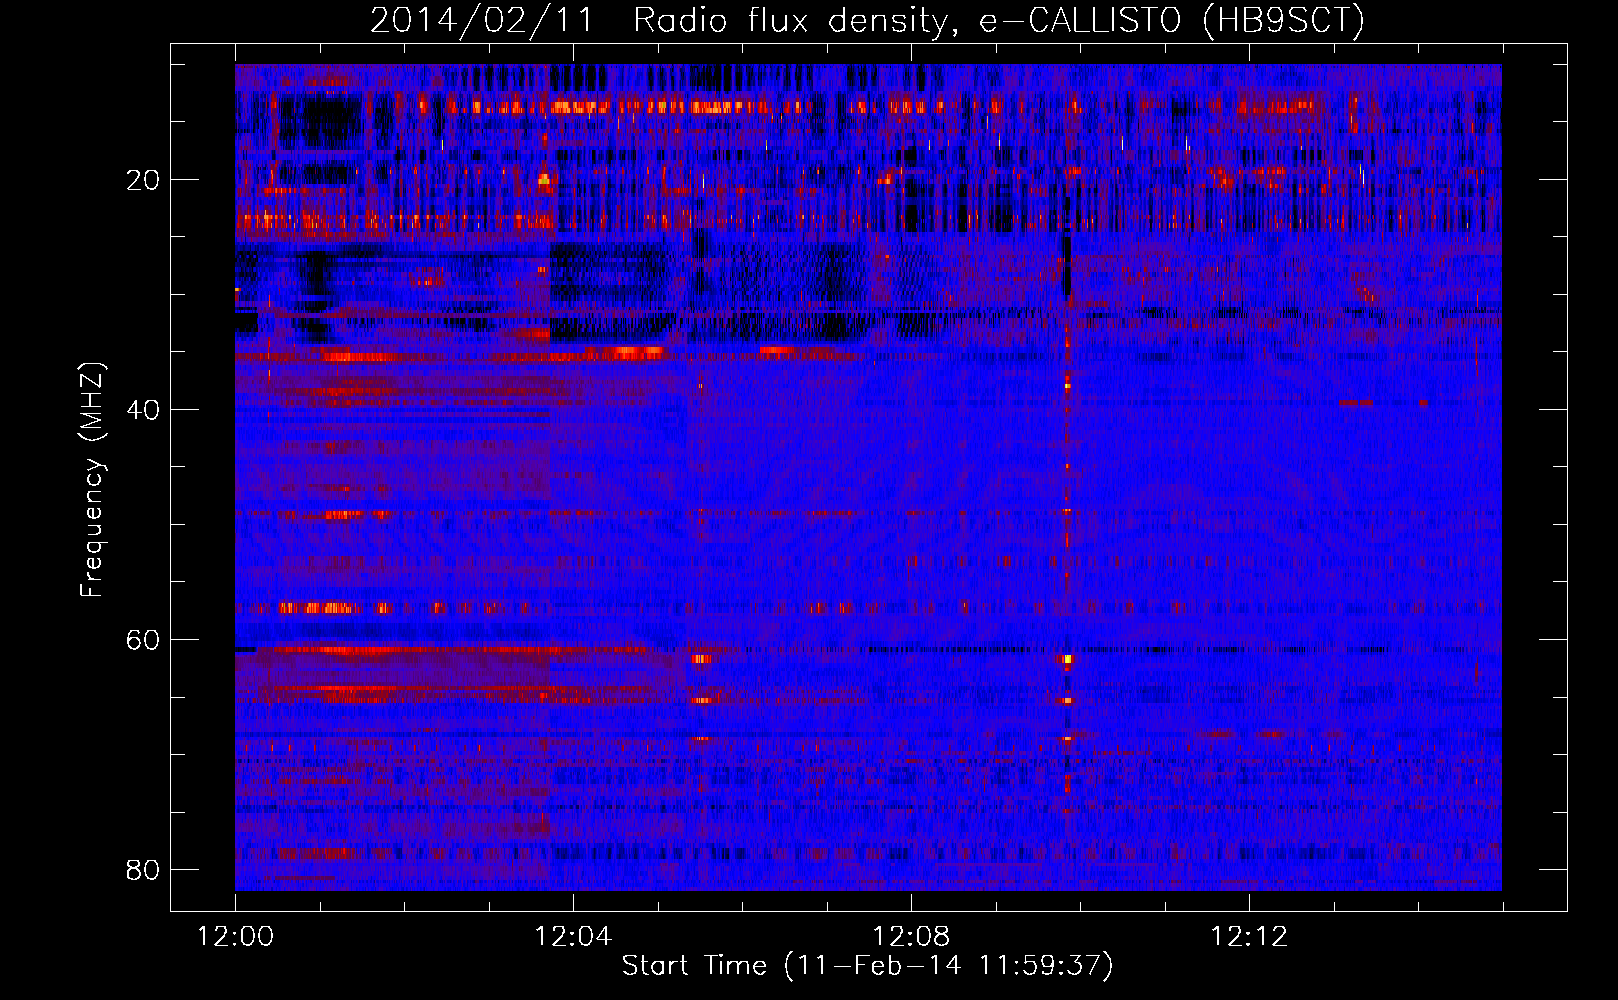Screen dimensions: 1618x1000
Task: Click the plot title text e-CALLISTO (HB9SCT)
Action: (1172, 21)
